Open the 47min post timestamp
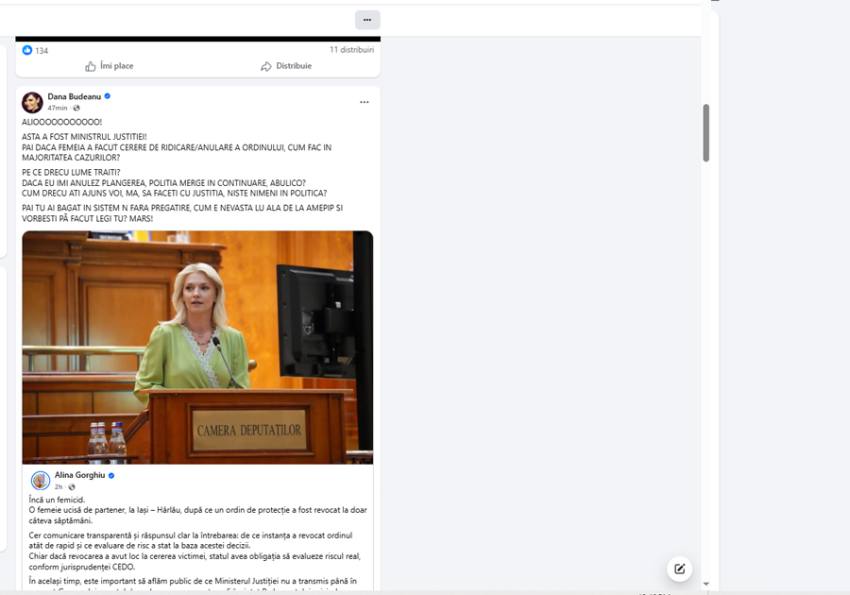Image resolution: width=850 pixels, height=595 pixels. point(57,108)
